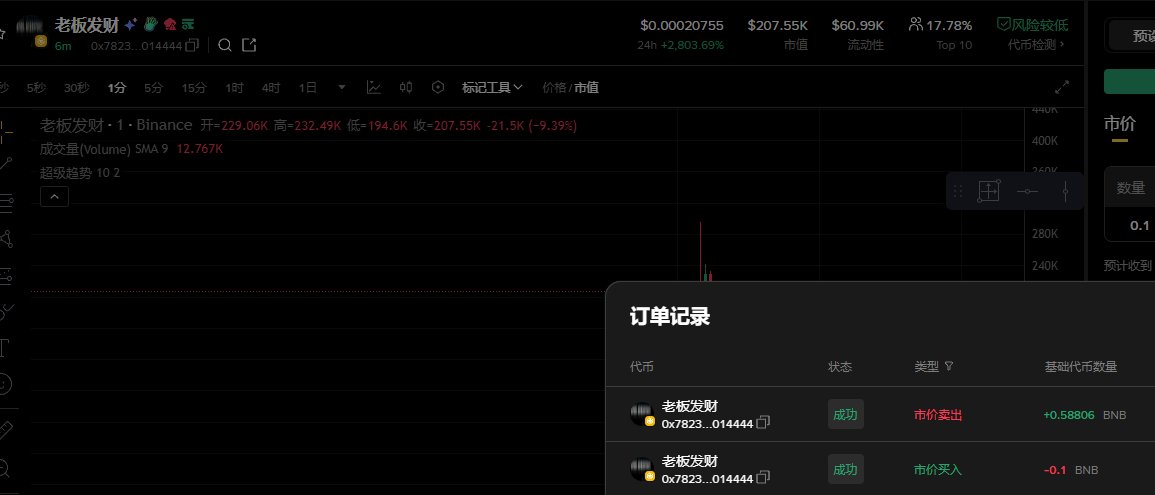Select the ruler measure tool

point(6,430)
